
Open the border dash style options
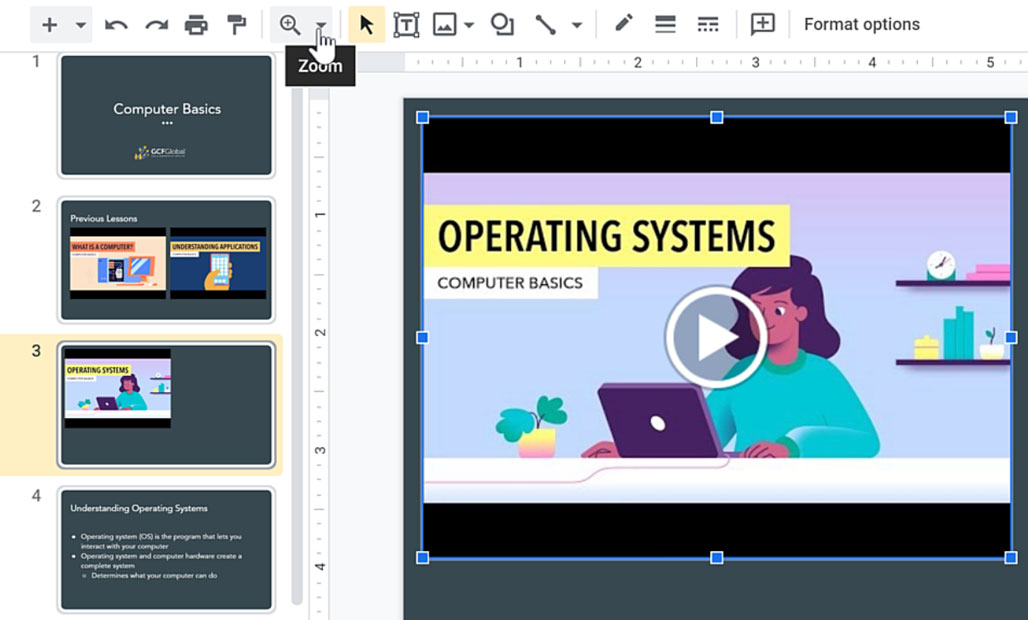tap(707, 25)
